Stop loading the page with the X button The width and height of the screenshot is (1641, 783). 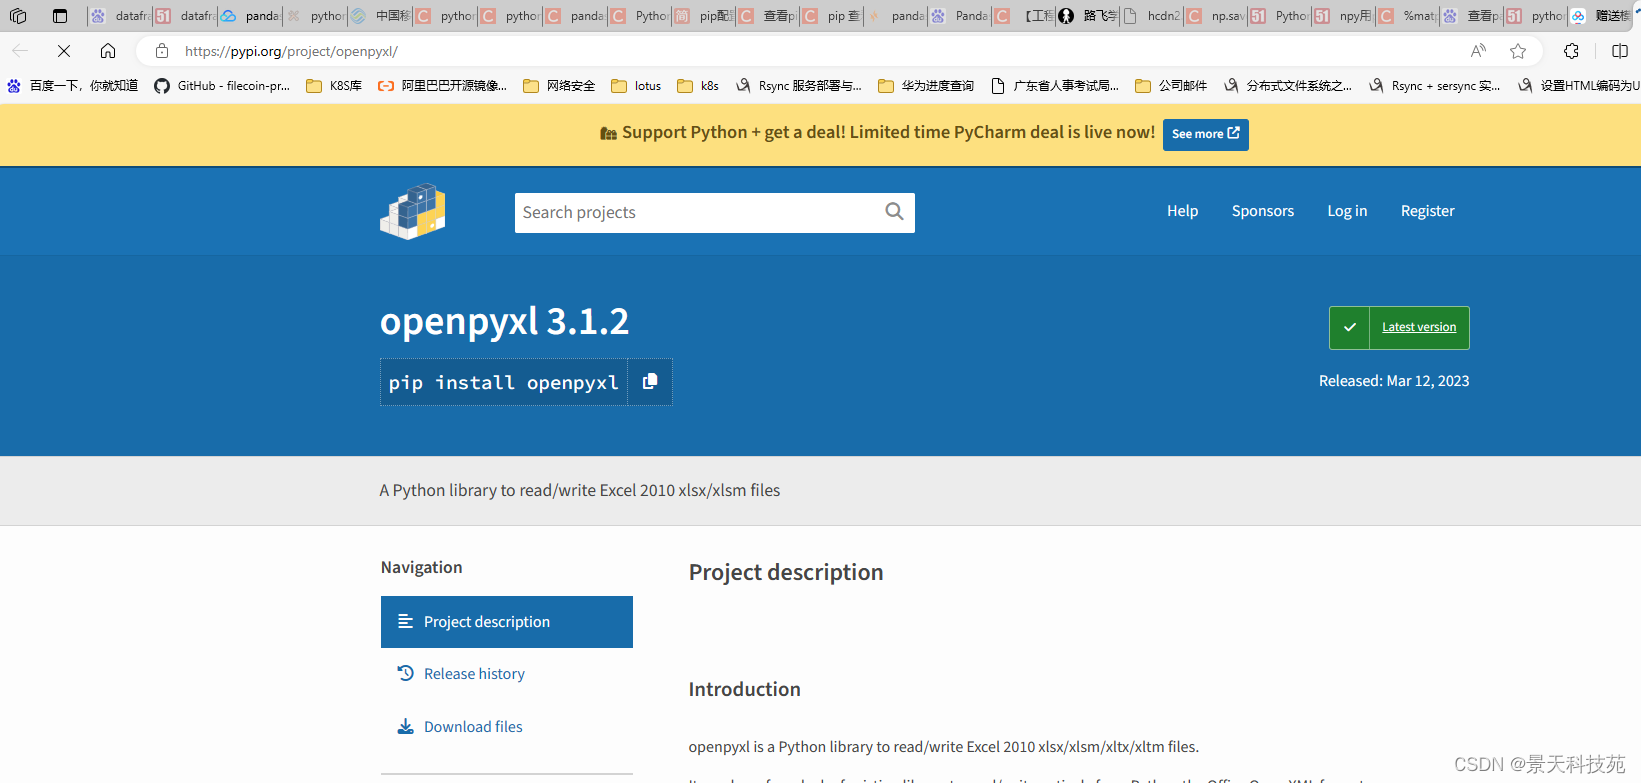[x=63, y=51]
